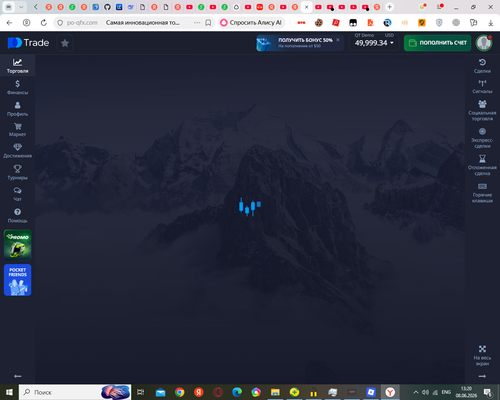The height and width of the screenshot is (400, 500).
Task: Open Mail app from taskbar
Action: [x=160, y=392]
